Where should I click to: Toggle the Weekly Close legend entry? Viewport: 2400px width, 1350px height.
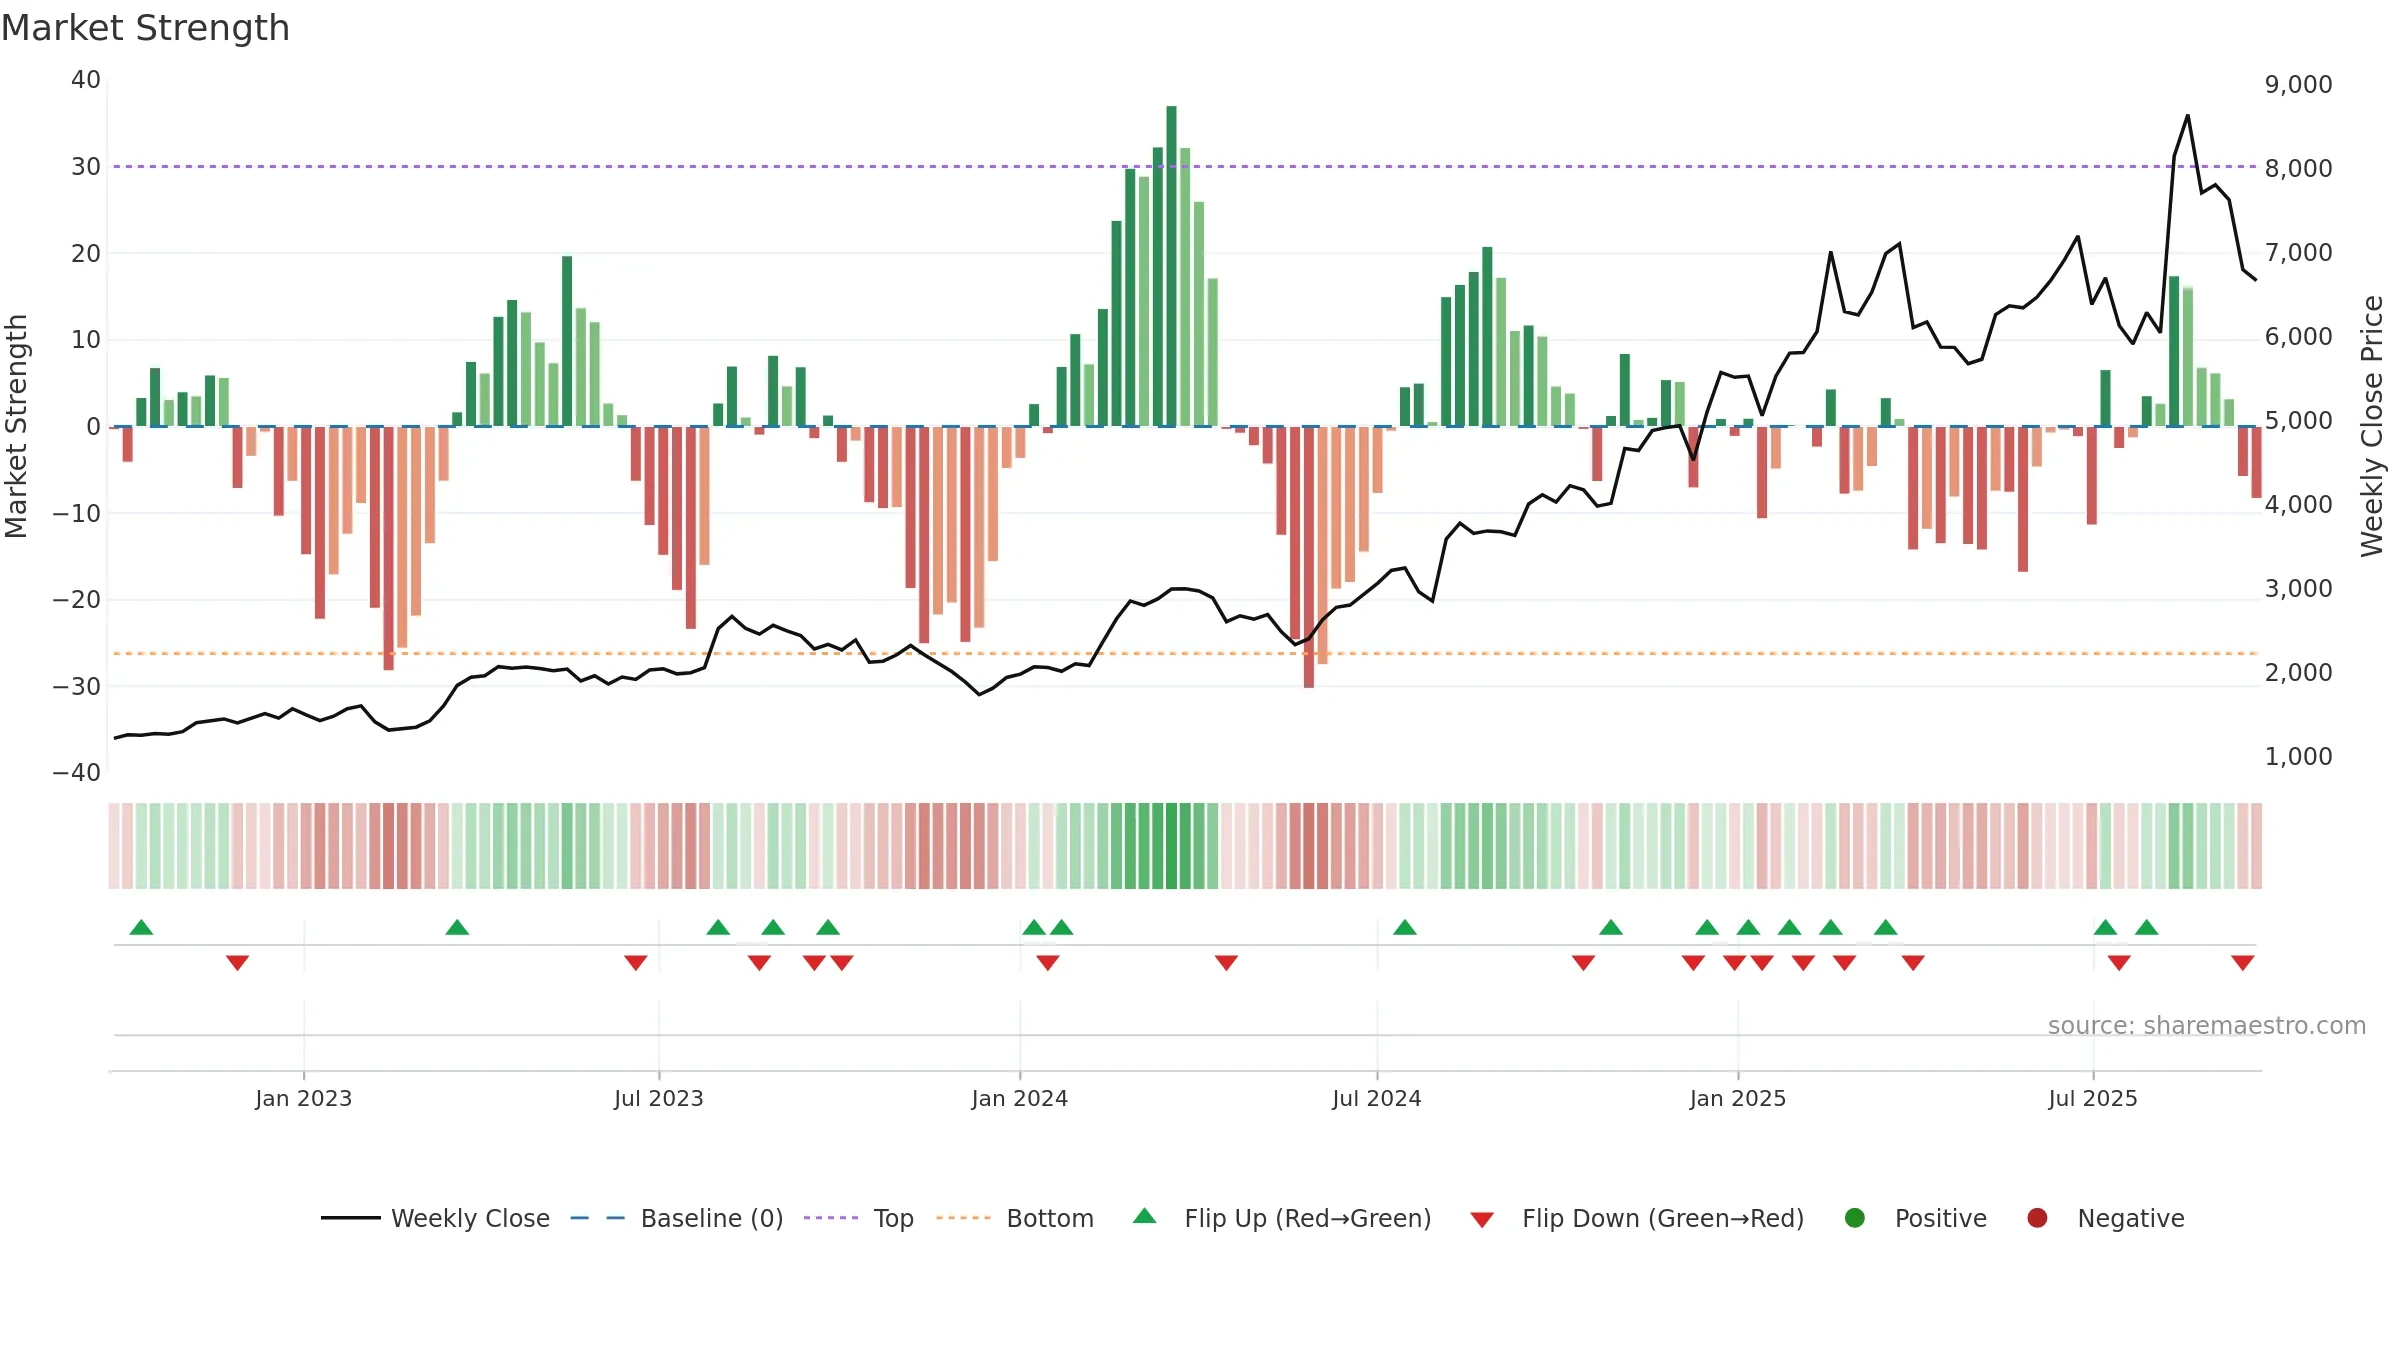pos(436,1218)
